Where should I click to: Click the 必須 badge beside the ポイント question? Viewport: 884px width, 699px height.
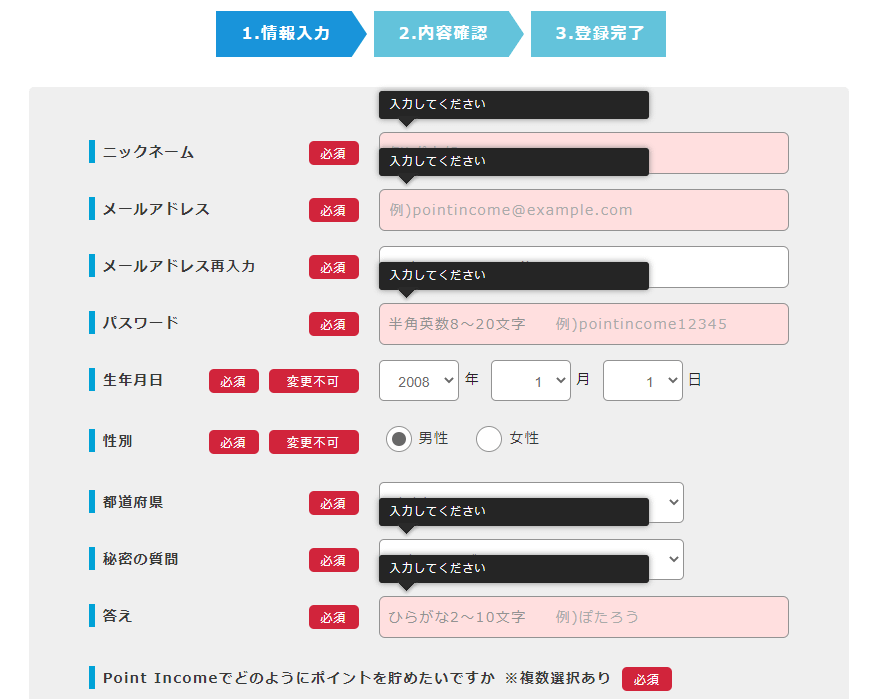click(647, 678)
